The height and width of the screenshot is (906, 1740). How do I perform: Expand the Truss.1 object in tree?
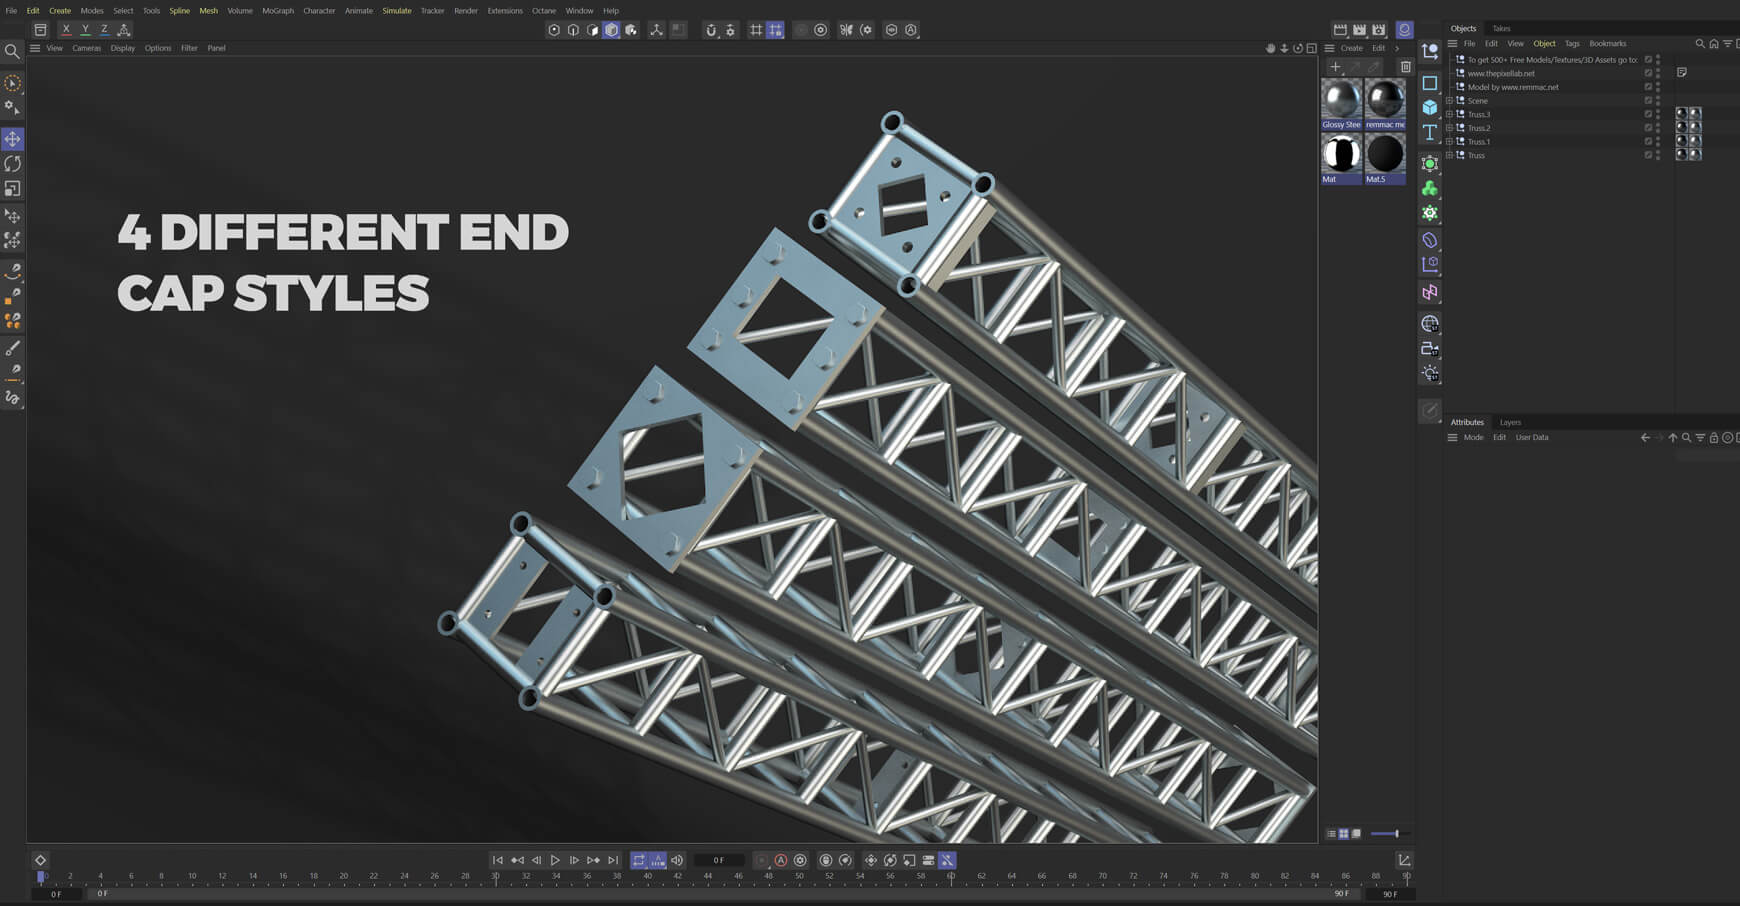pos(1449,142)
